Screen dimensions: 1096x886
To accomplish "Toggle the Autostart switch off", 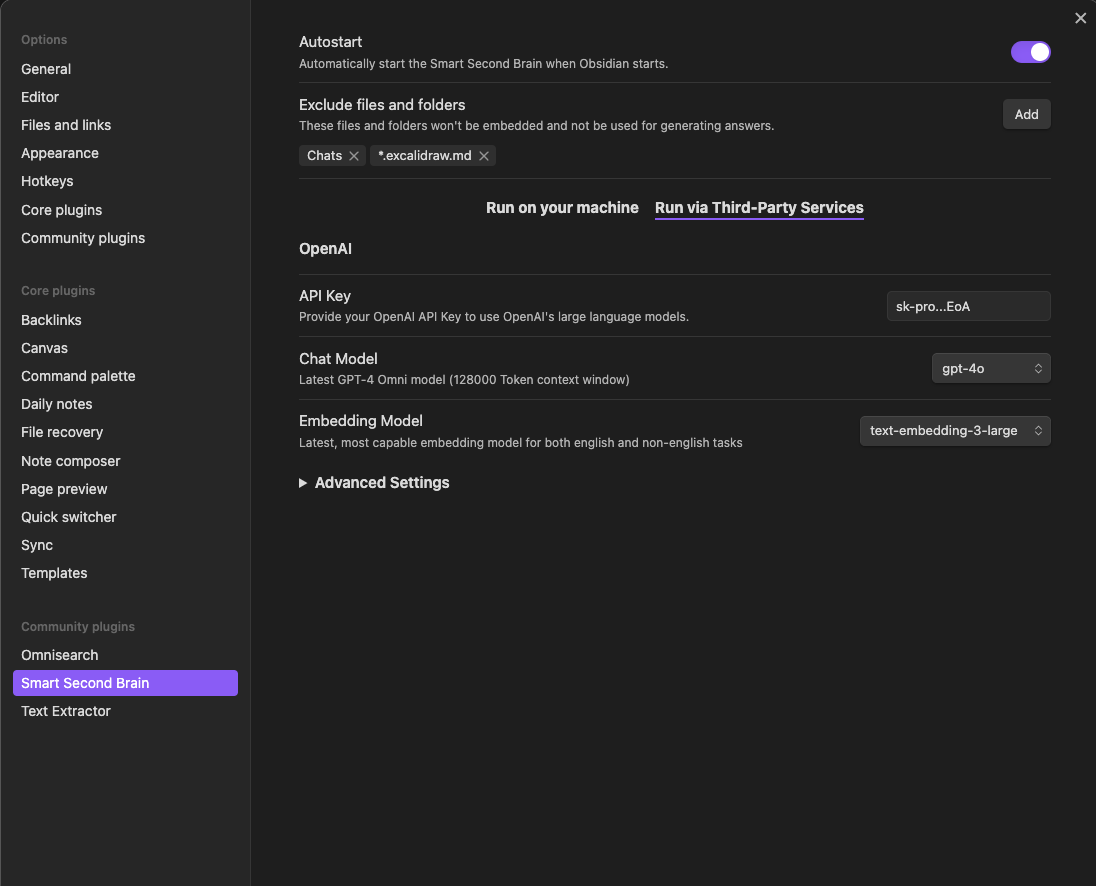I will pyautogui.click(x=1030, y=52).
